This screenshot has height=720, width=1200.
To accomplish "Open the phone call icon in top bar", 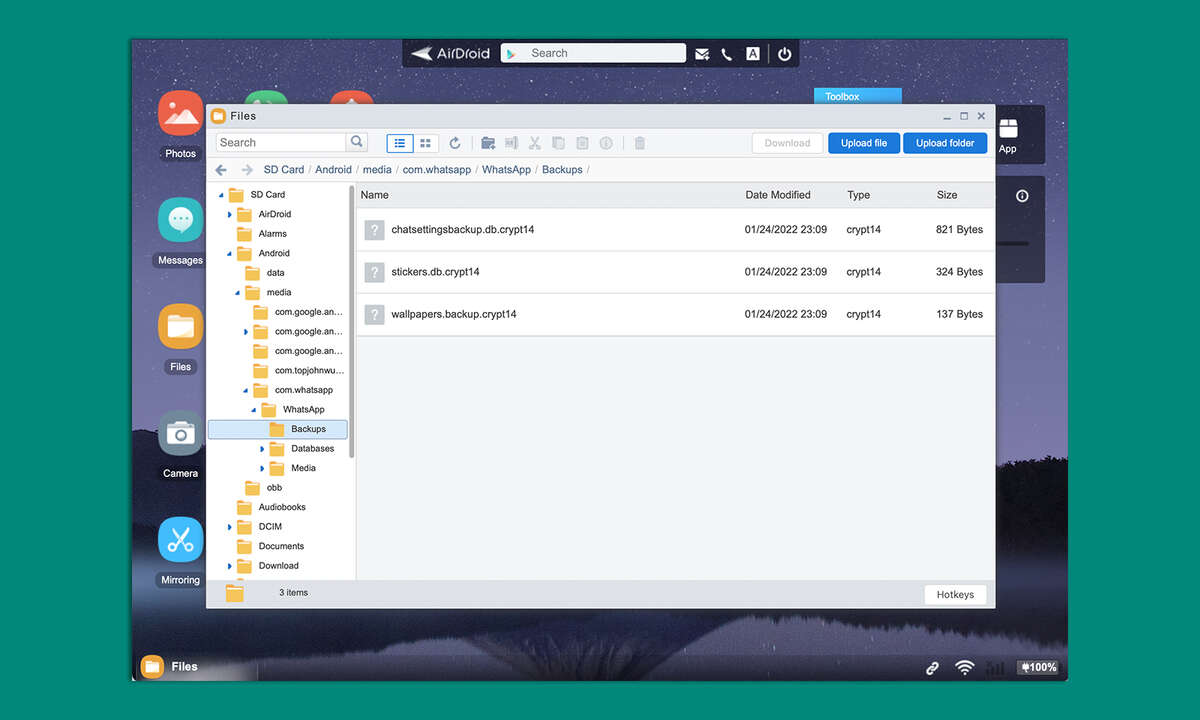I will coord(727,54).
